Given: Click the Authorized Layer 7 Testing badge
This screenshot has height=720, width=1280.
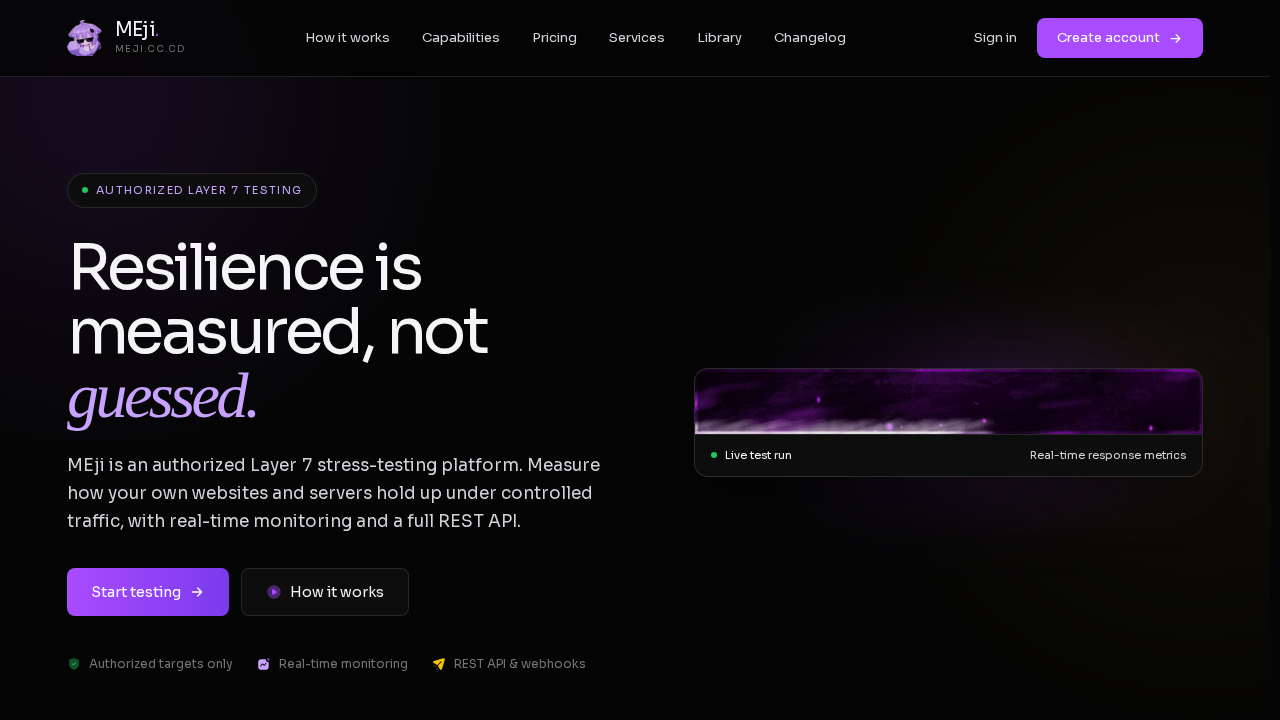Looking at the screenshot, I should 192,190.
